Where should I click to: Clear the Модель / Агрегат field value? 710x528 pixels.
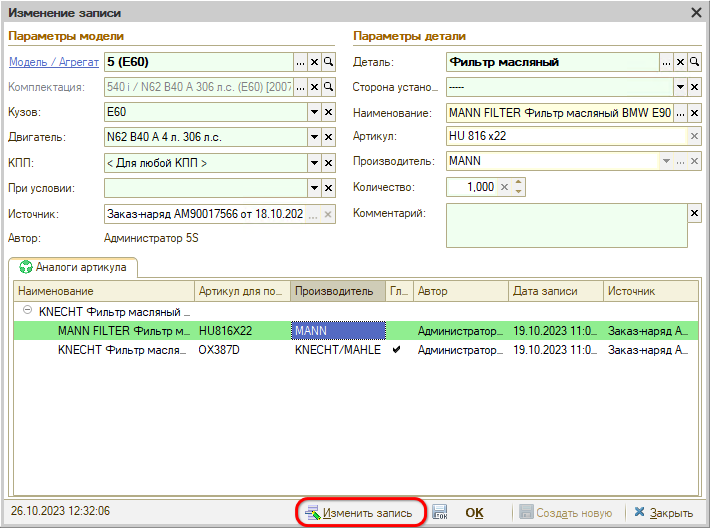[x=314, y=62]
